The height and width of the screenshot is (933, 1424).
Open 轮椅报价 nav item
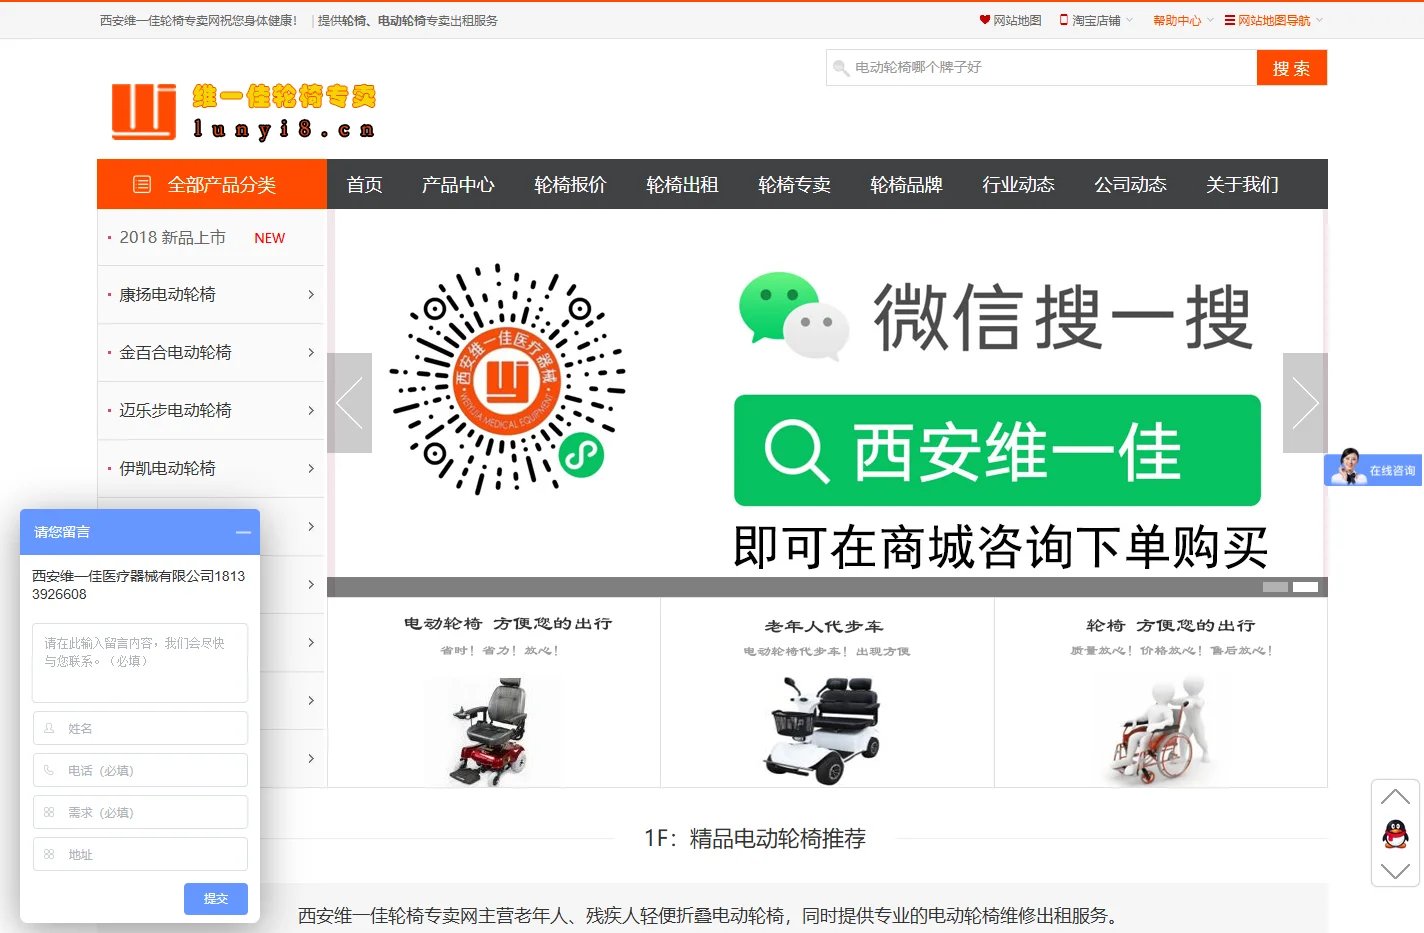point(570,184)
